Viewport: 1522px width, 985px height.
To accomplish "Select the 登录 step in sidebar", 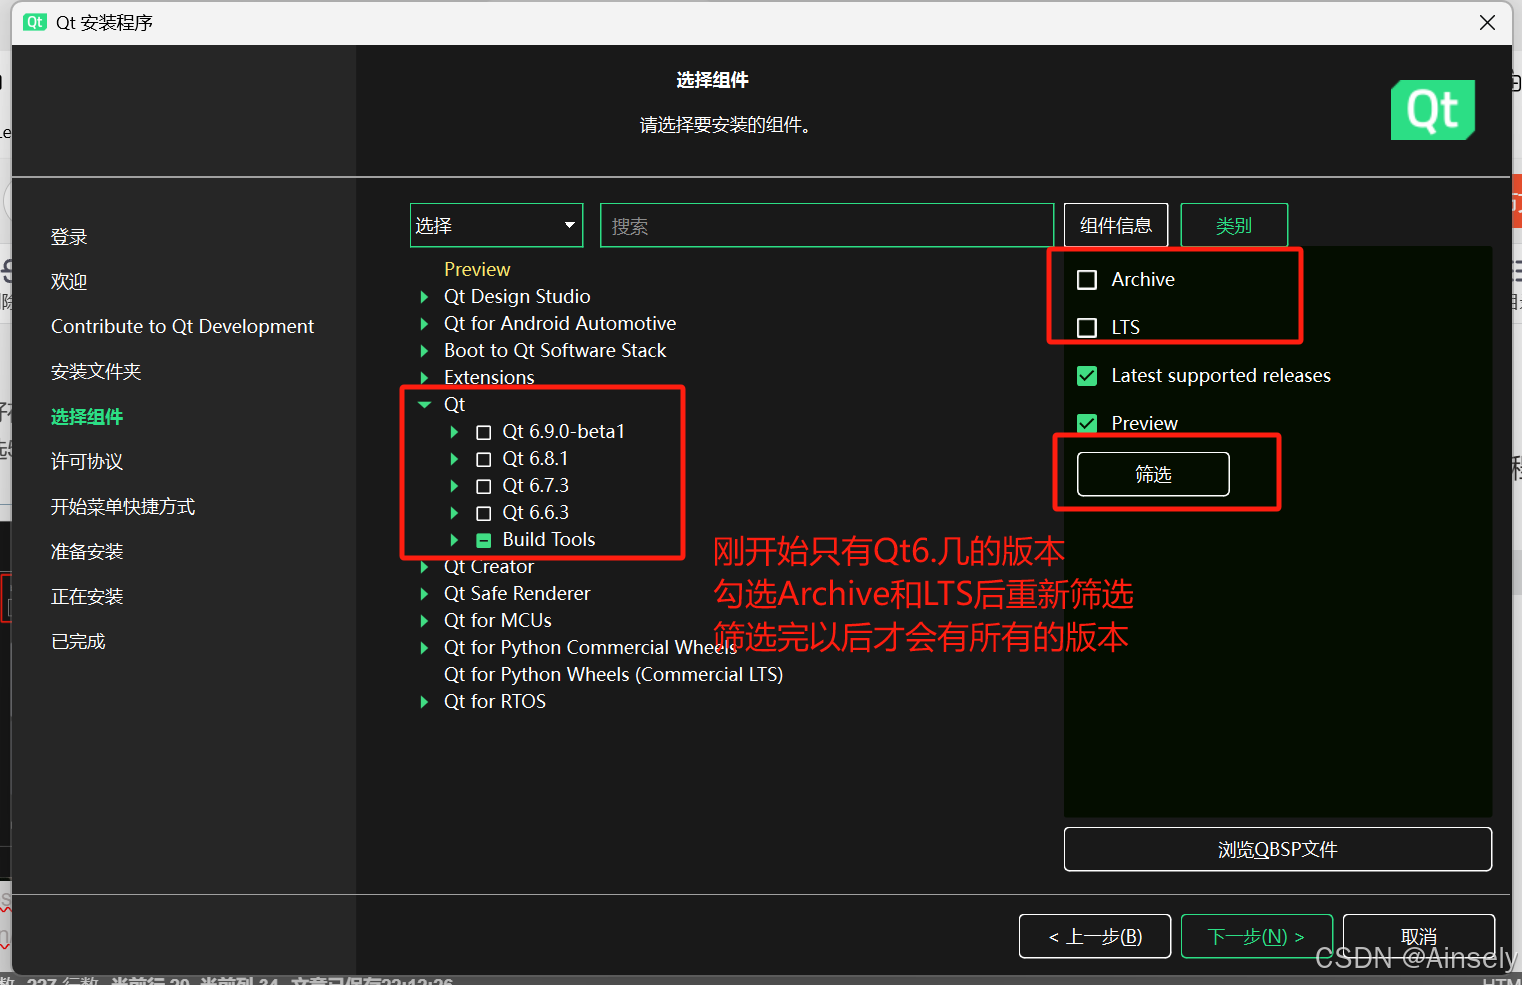I will (x=69, y=237).
